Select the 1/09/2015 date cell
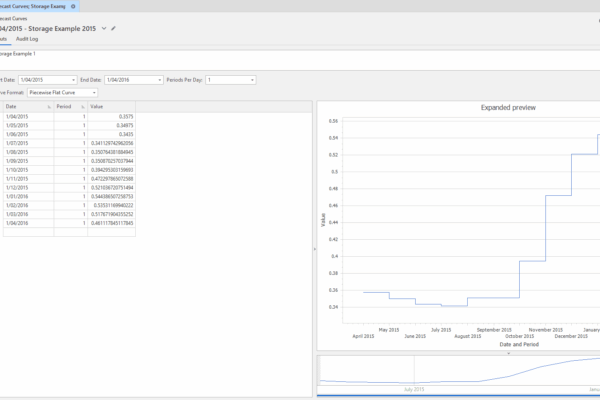 [x=29, y=161]
